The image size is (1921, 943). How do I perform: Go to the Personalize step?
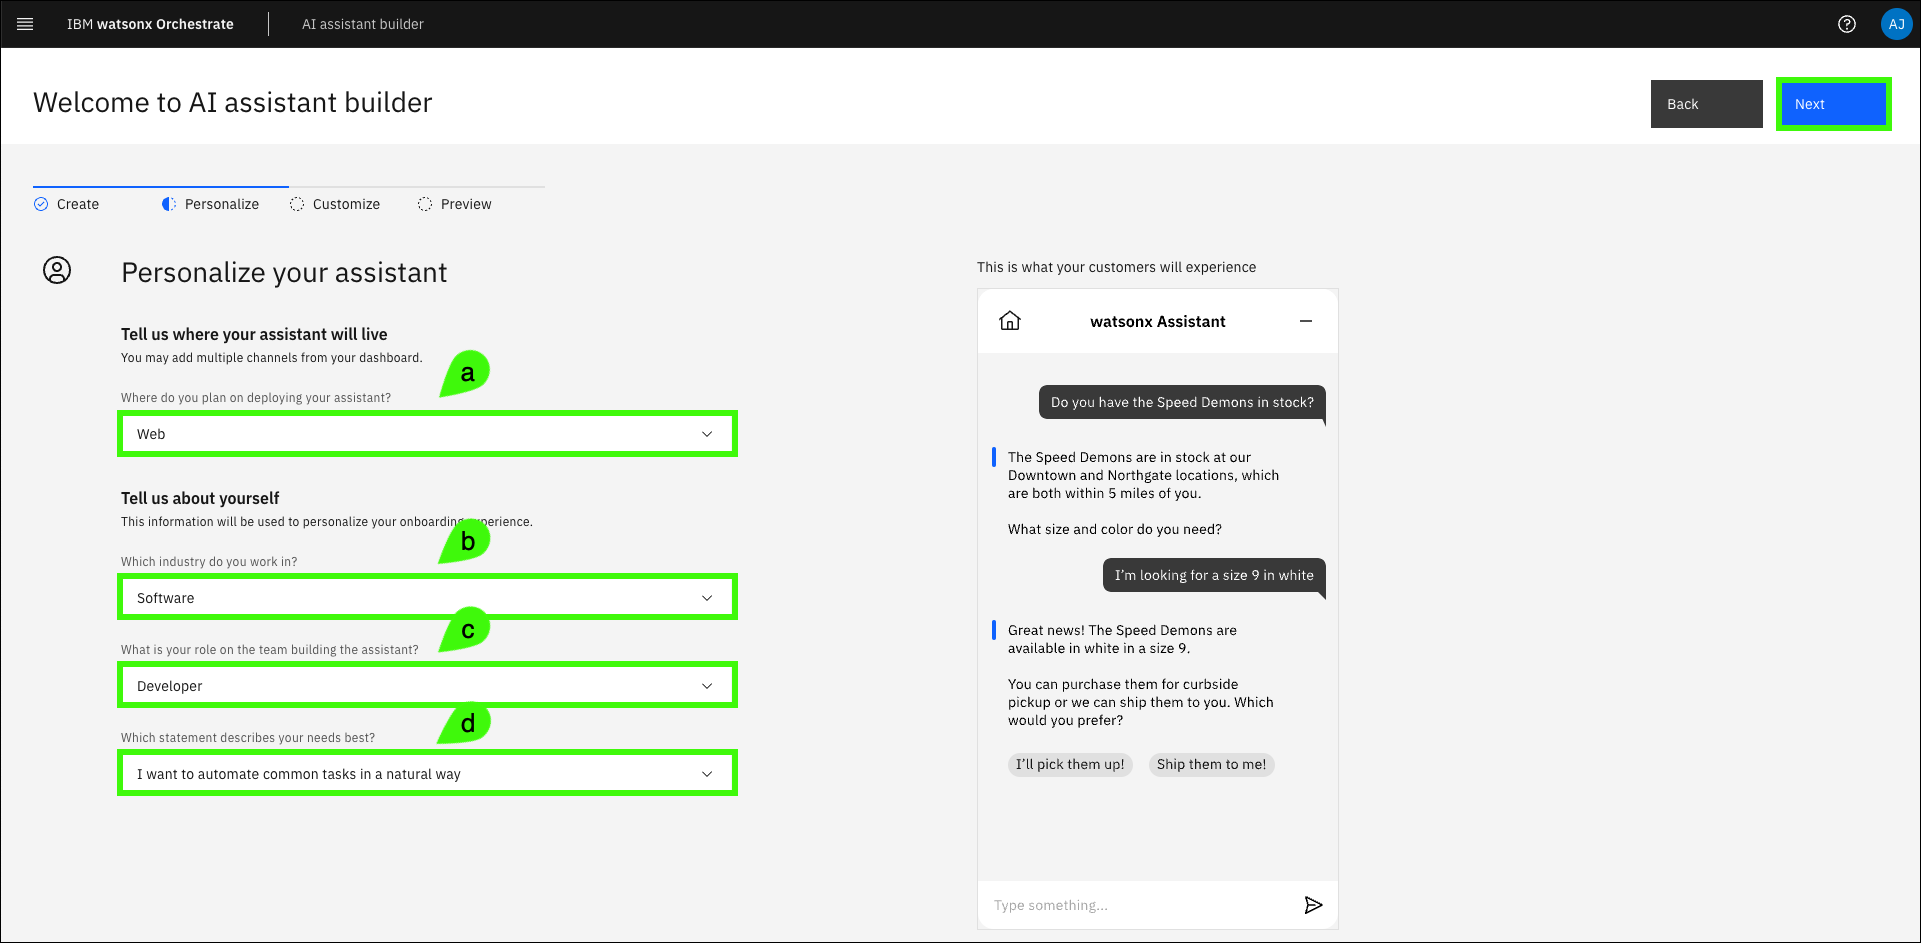(x=221, y=204)
